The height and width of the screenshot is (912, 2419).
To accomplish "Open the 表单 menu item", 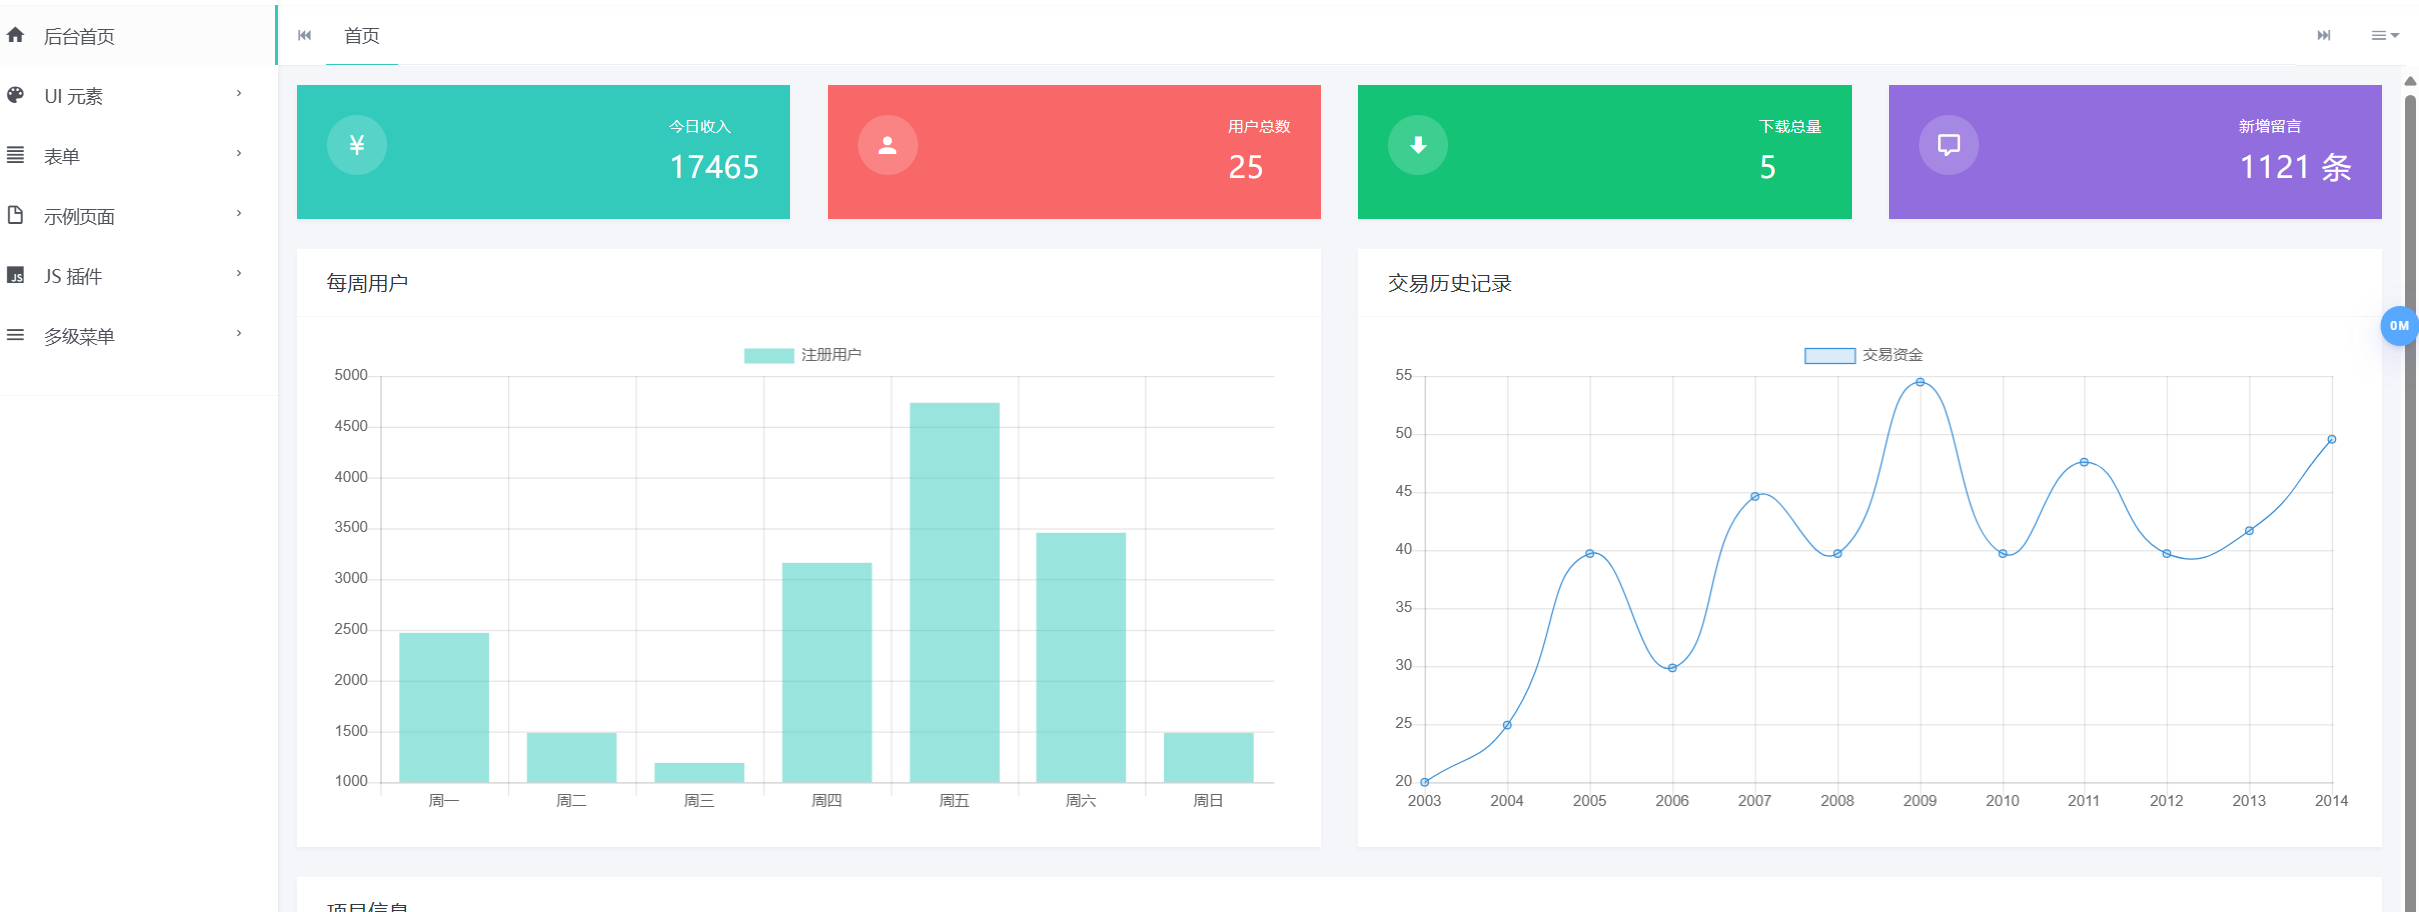I will click(138, 156).
